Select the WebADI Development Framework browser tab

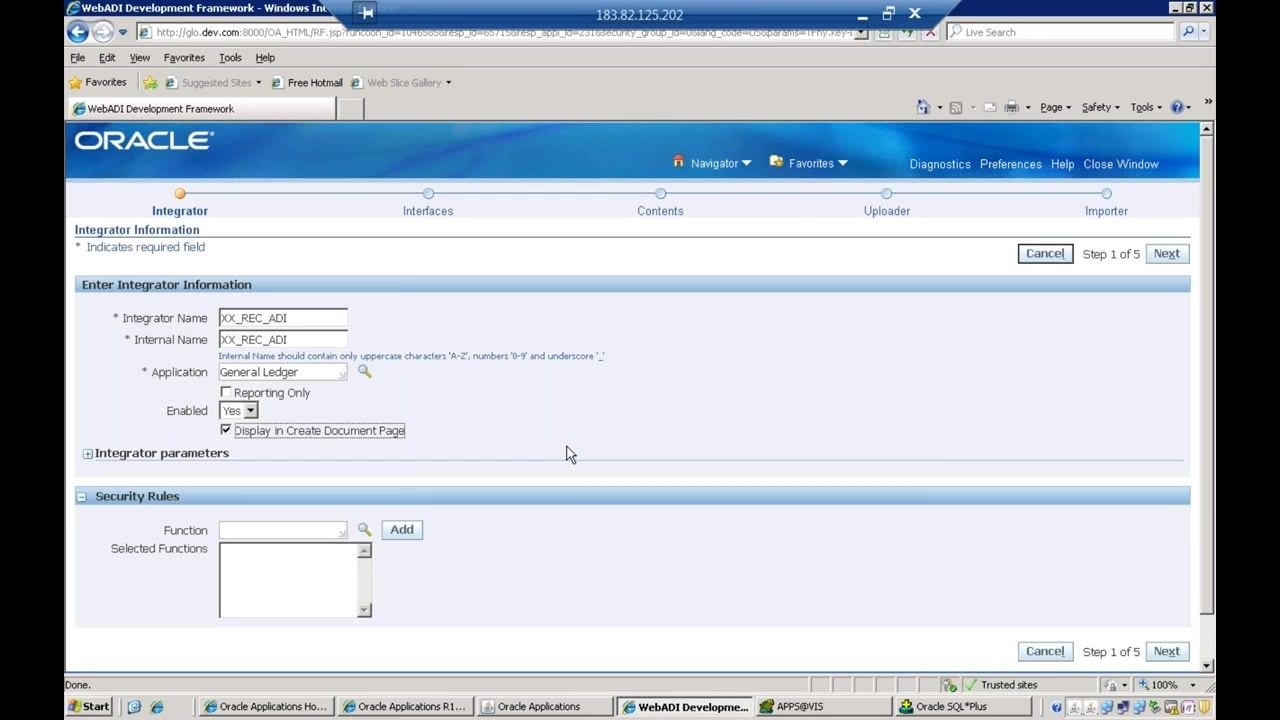pos(202,109)
